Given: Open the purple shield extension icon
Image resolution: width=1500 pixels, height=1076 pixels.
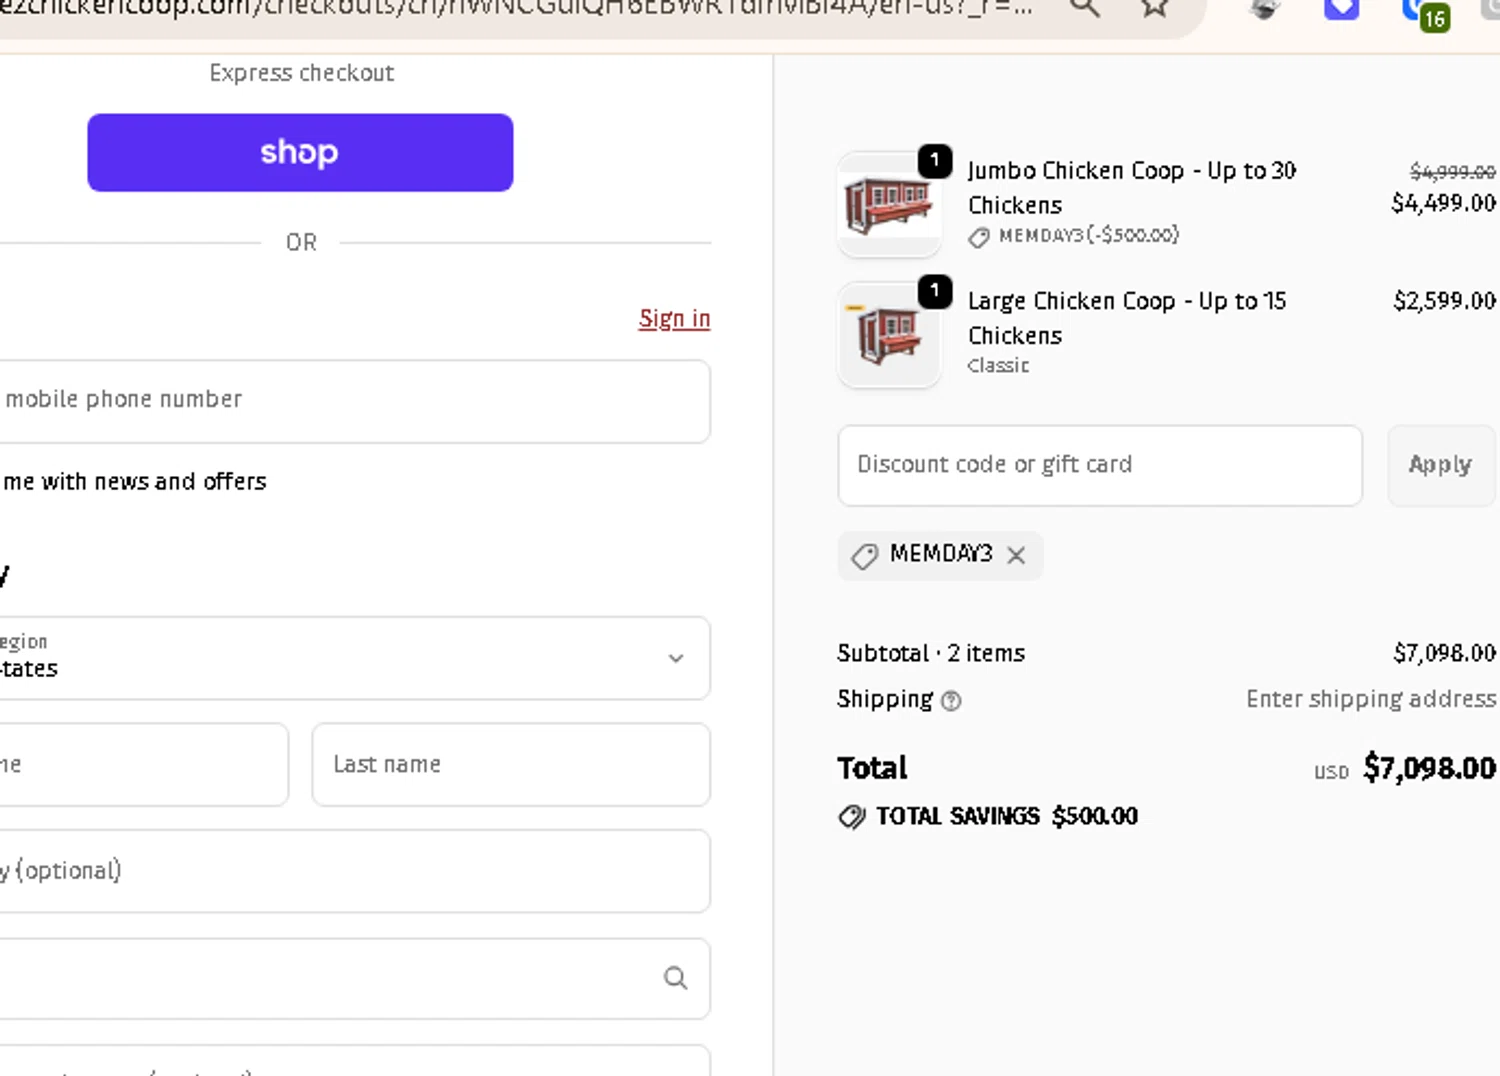Looking at the screenshot, I should click(1341, 9).
